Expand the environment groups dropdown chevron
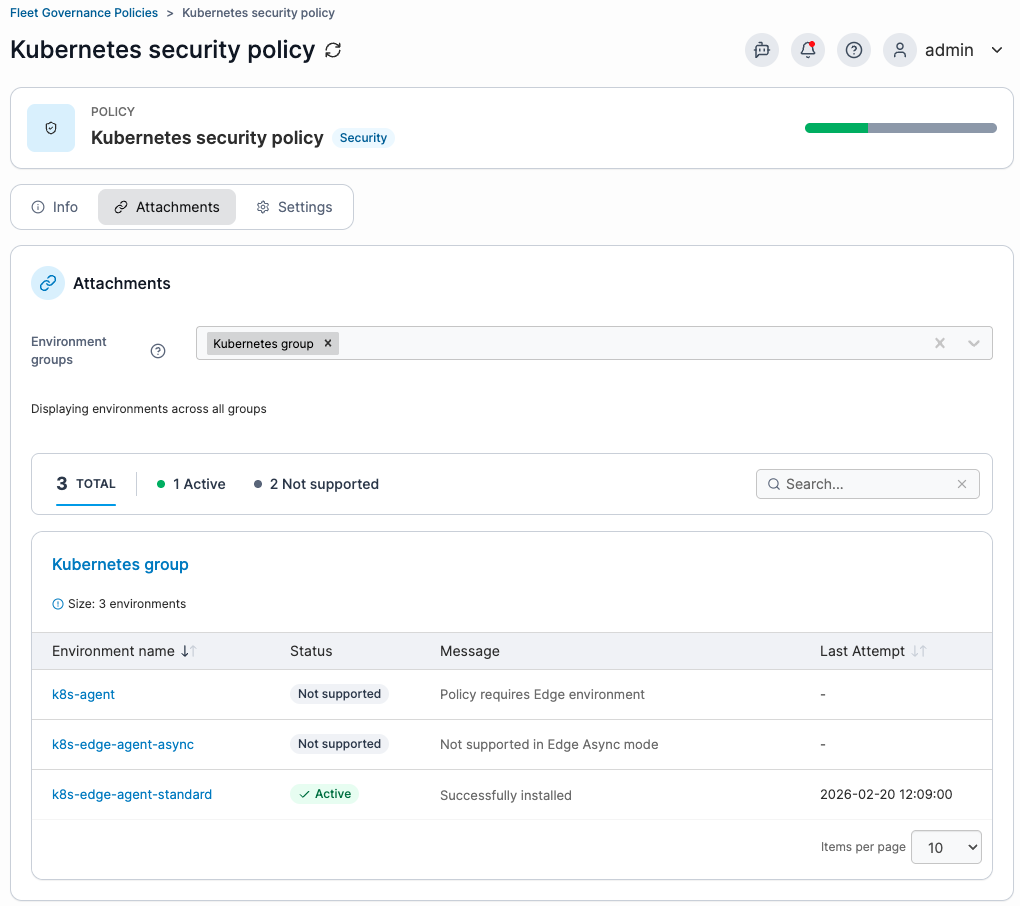1020x906 pixels. click(x=974, y=343)
